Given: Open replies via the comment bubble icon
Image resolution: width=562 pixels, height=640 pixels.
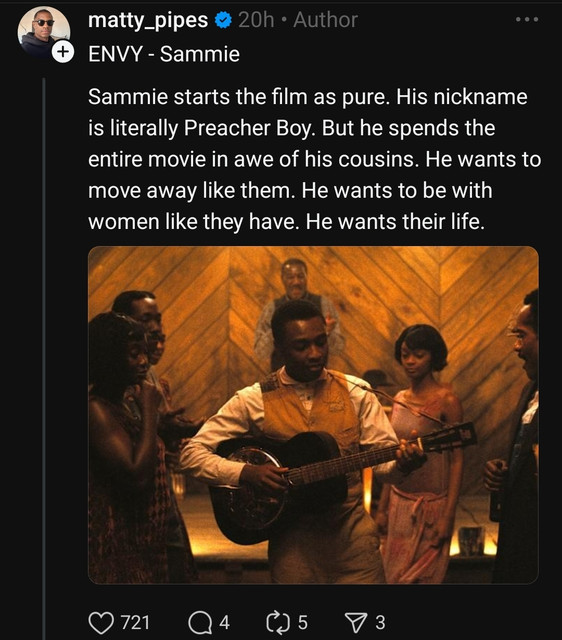Looking at the screenshot, I should pos(200,623).
